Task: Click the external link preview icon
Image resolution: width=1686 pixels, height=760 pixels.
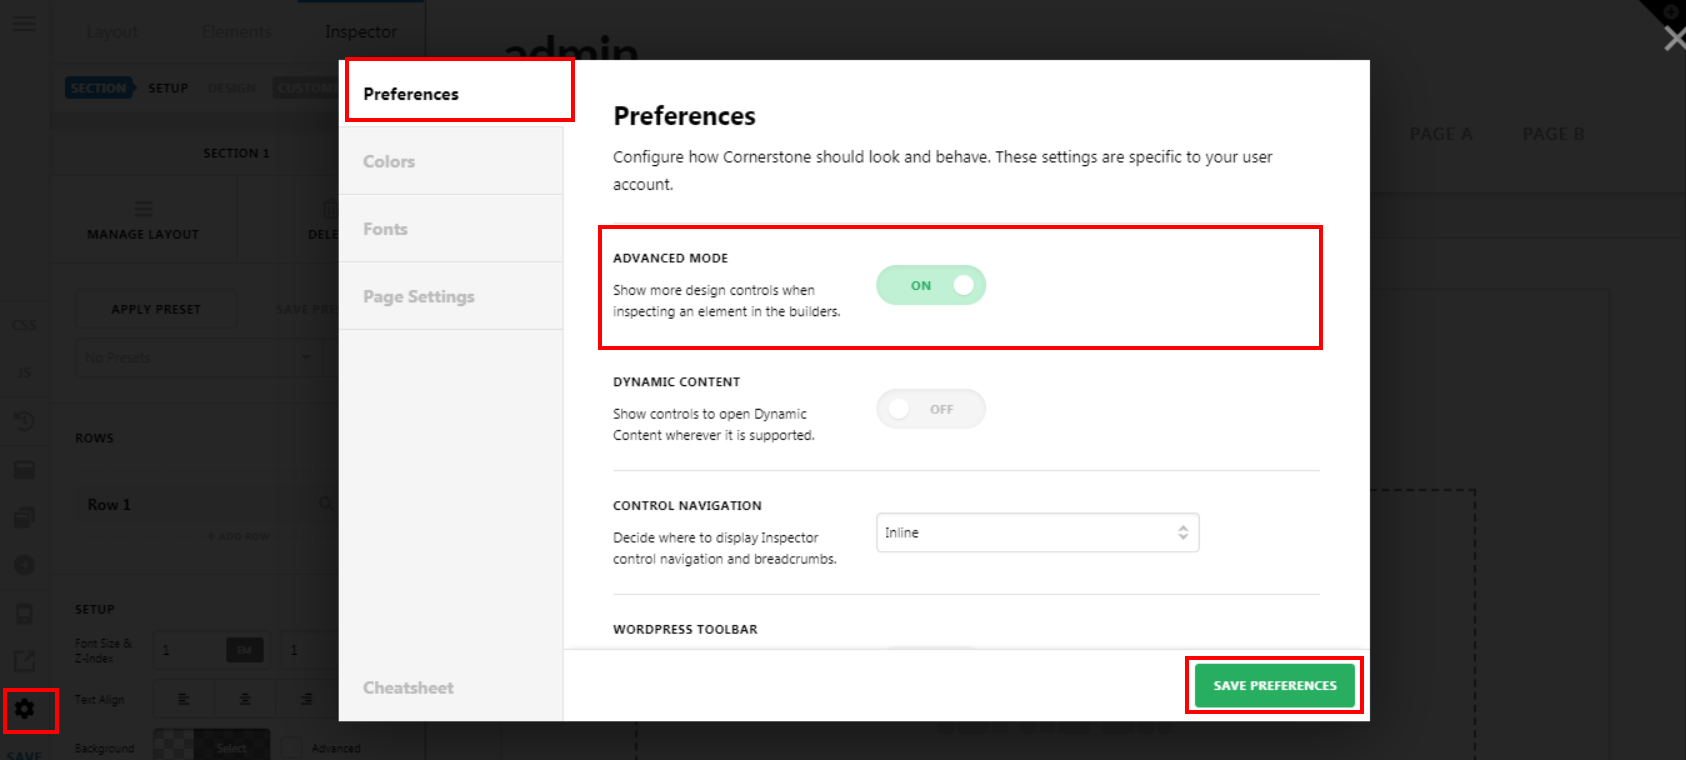Action: (24, 661)
